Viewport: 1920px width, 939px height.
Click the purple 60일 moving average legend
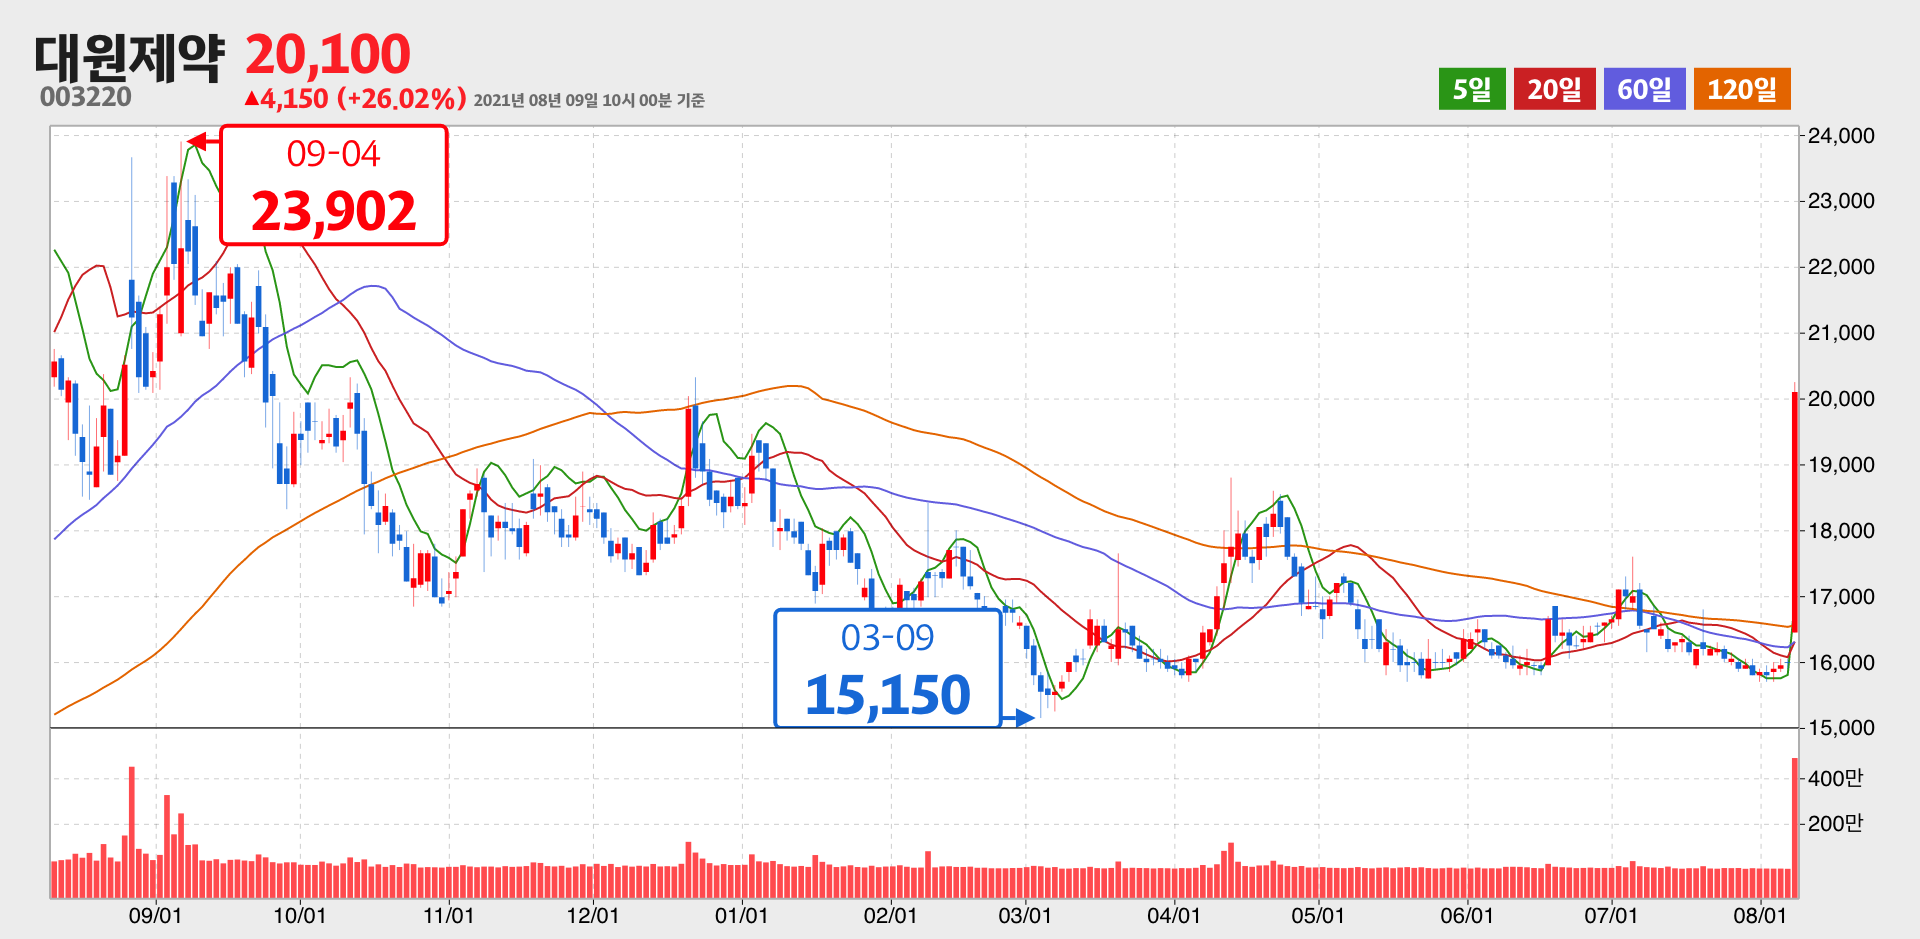click(x=1644, y=89)
